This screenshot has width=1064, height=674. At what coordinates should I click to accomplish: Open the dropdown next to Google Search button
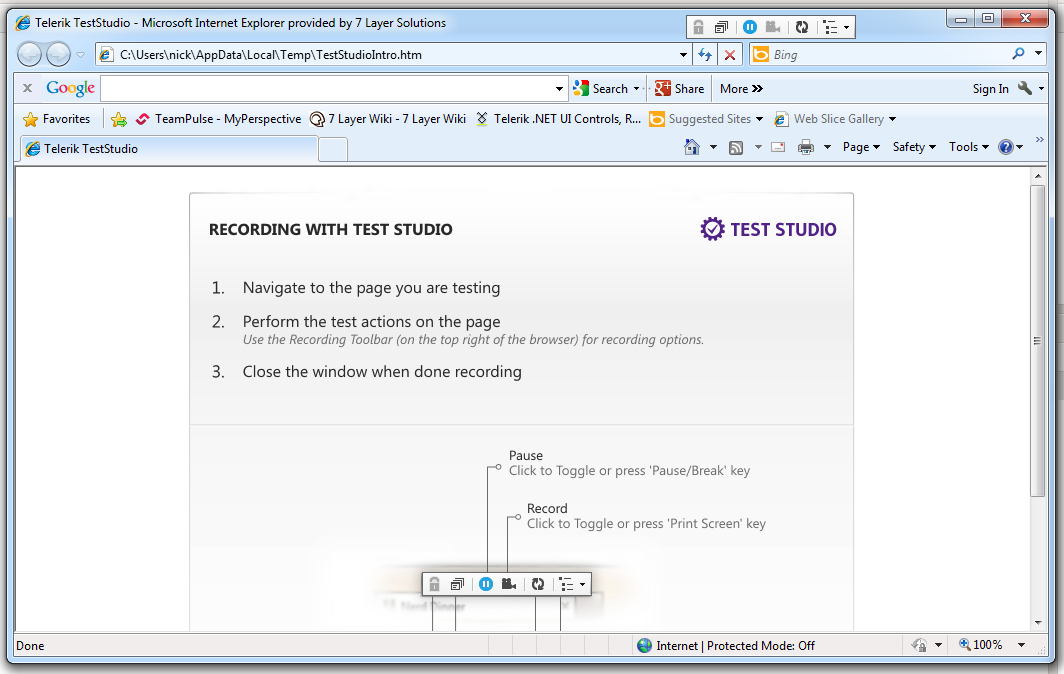tap(636, 89)
